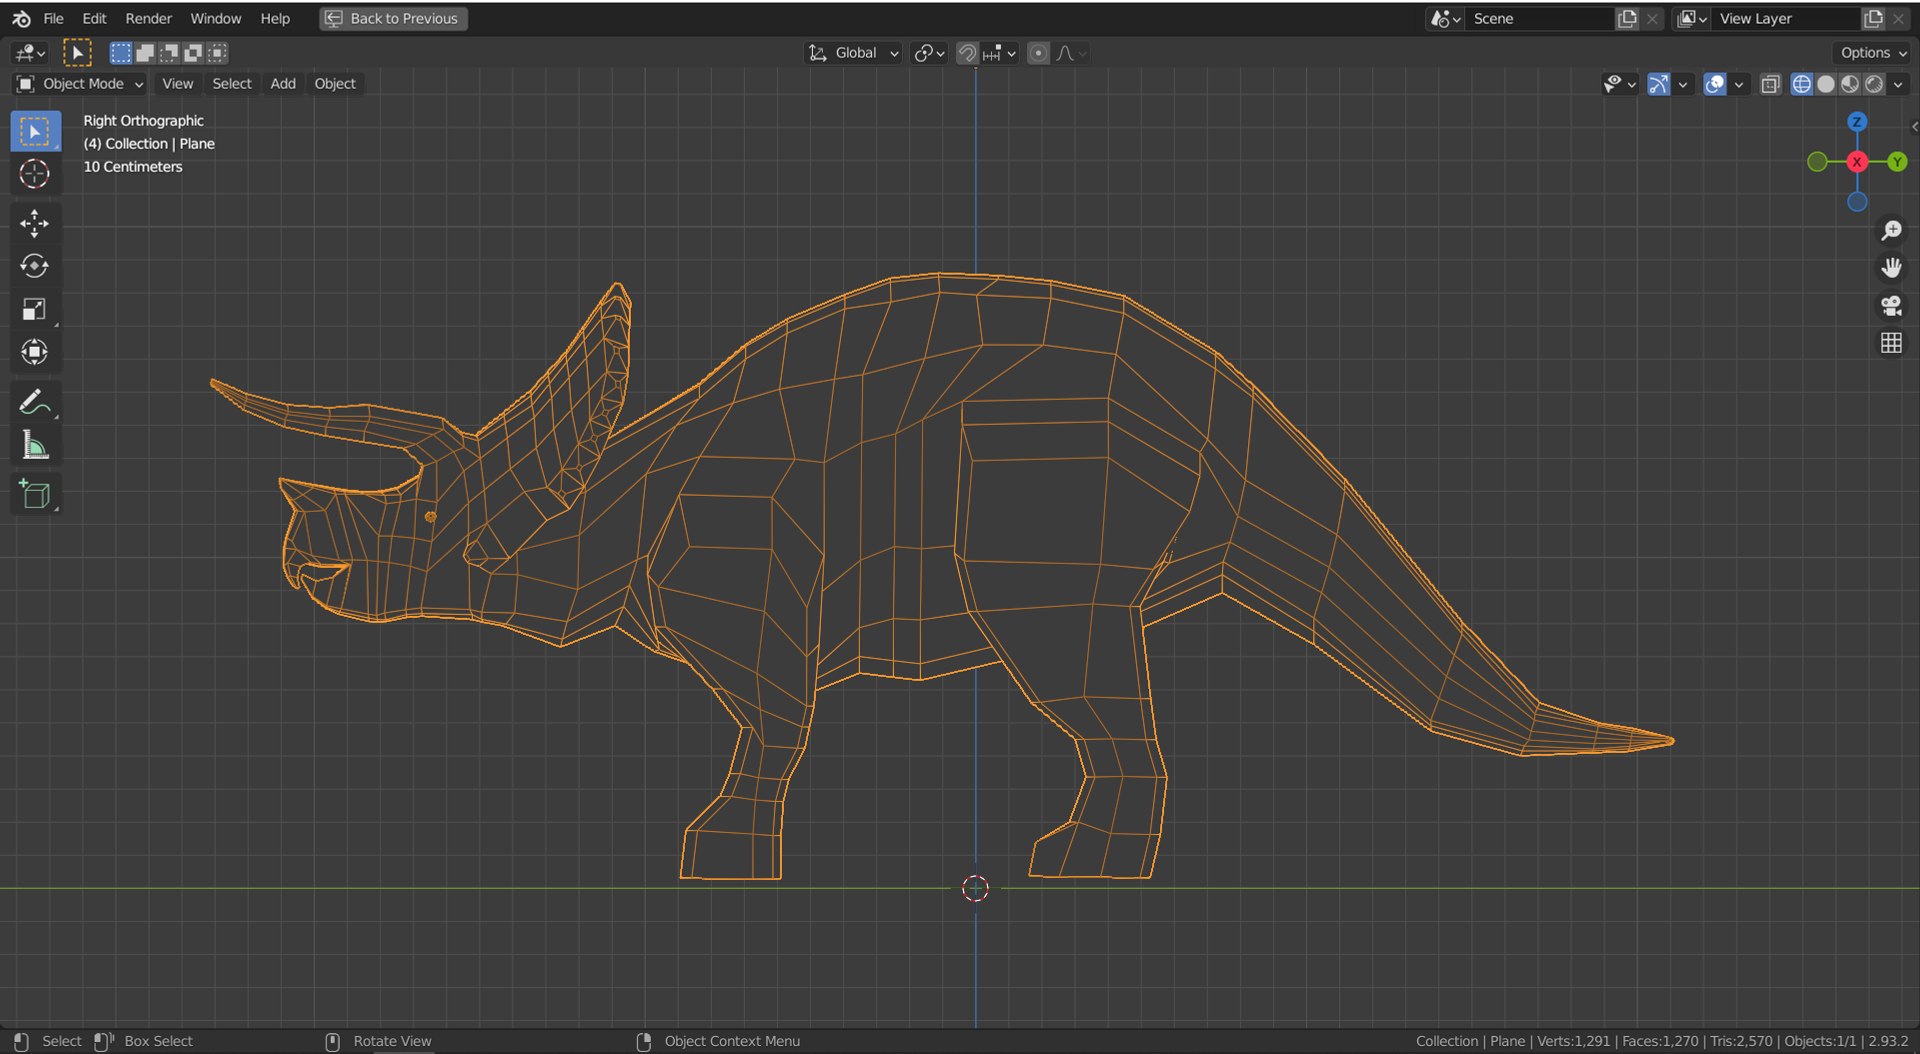Open the Object Mode dropdown
1920x1054 pixels.
coord(82,84)
